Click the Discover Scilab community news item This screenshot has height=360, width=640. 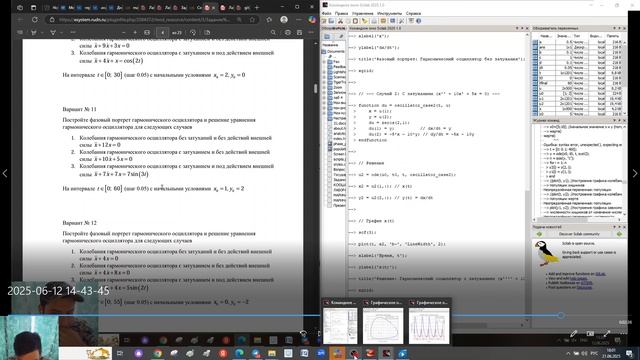coord(579,234)
